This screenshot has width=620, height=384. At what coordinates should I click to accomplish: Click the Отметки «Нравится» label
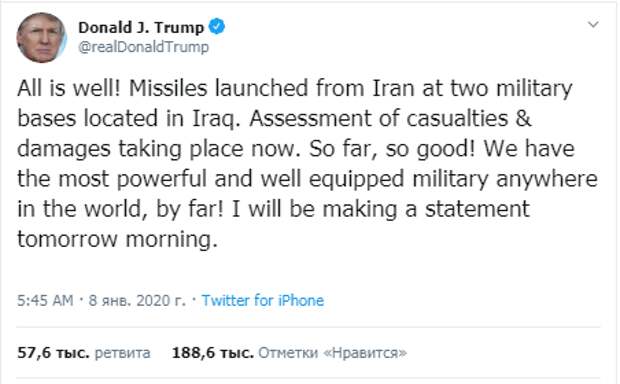332,353
